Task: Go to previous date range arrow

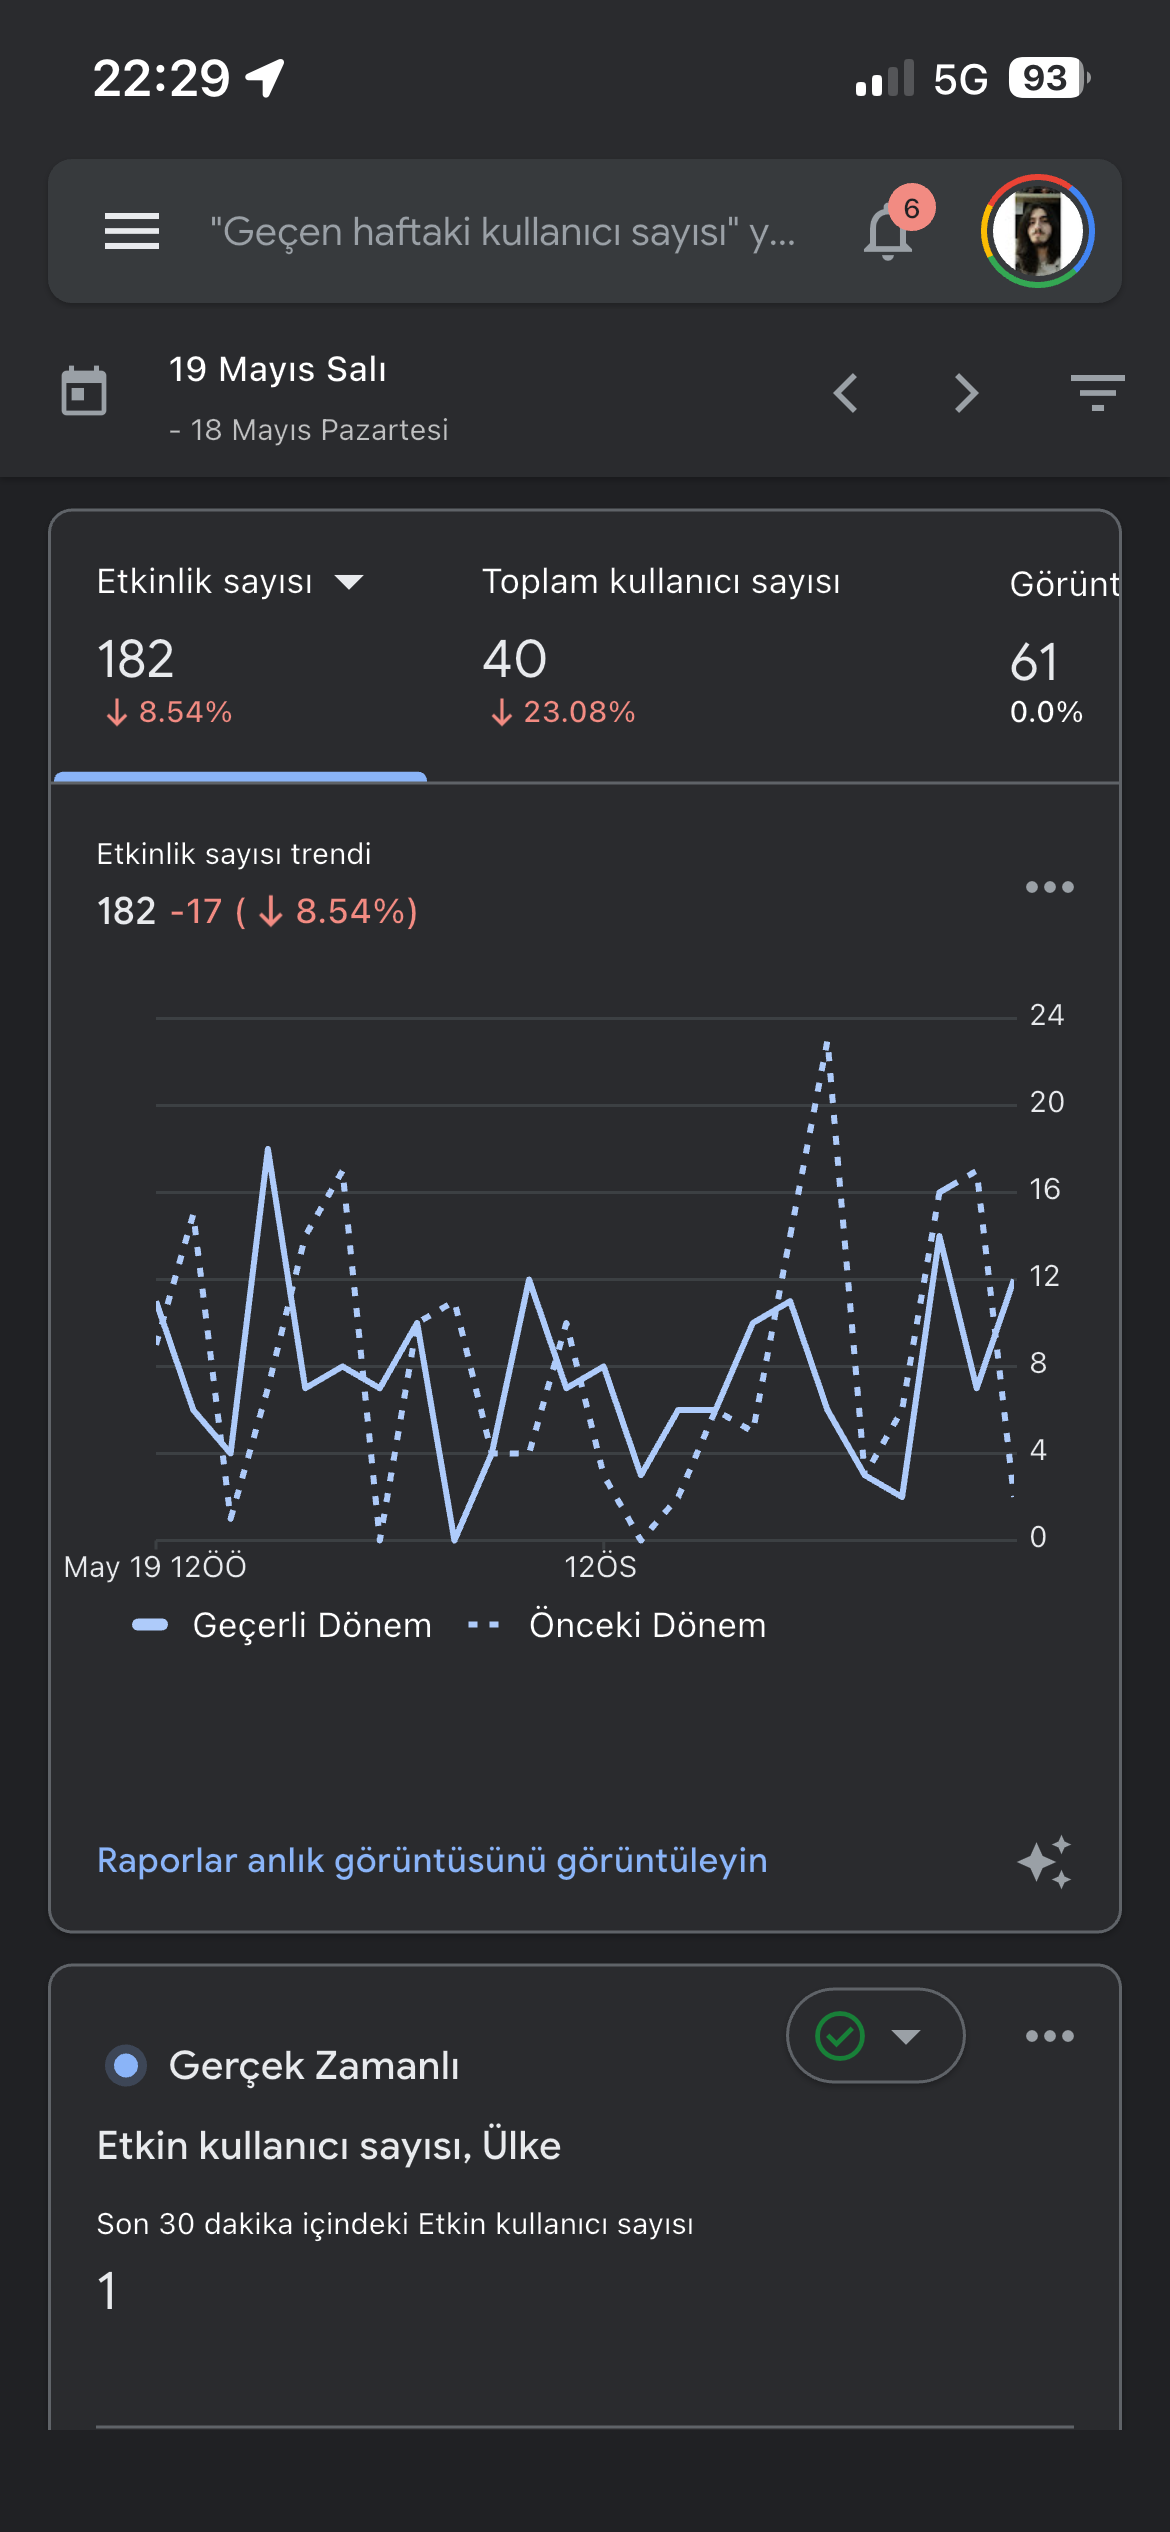Action: pos(846,393)
